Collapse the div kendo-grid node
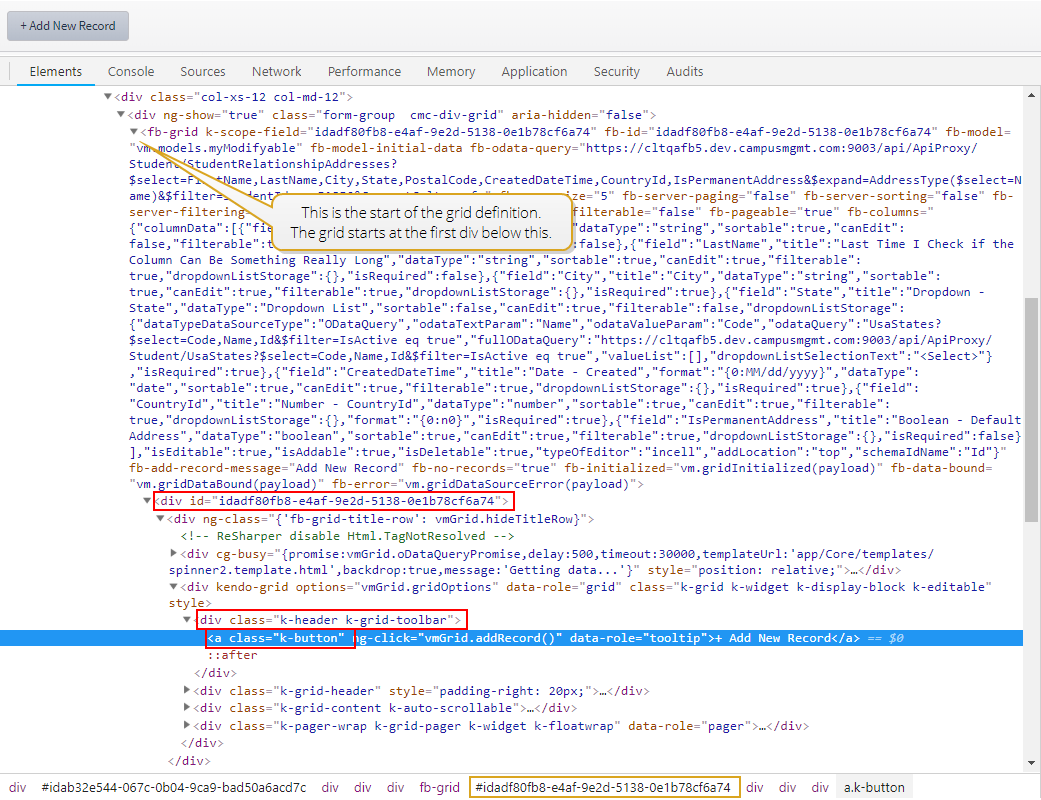The height and width of the screenshot is (800, 1041). tap(173, 587)
